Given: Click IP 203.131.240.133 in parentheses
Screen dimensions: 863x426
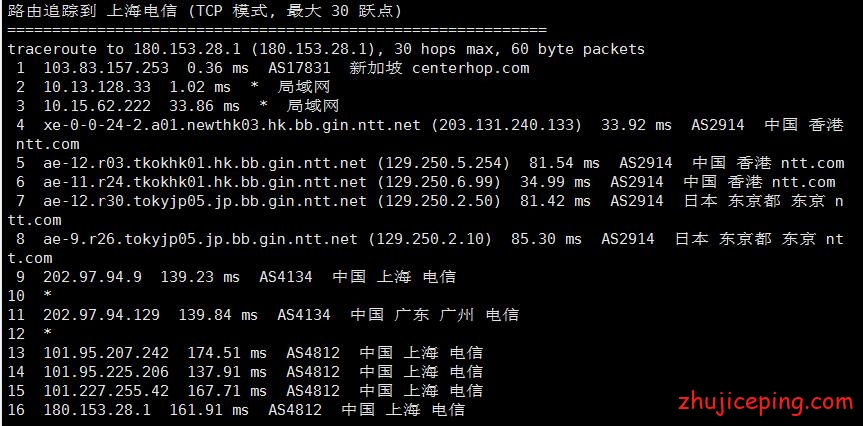Looking at the screenshot, I should click(x=506, y=125).
